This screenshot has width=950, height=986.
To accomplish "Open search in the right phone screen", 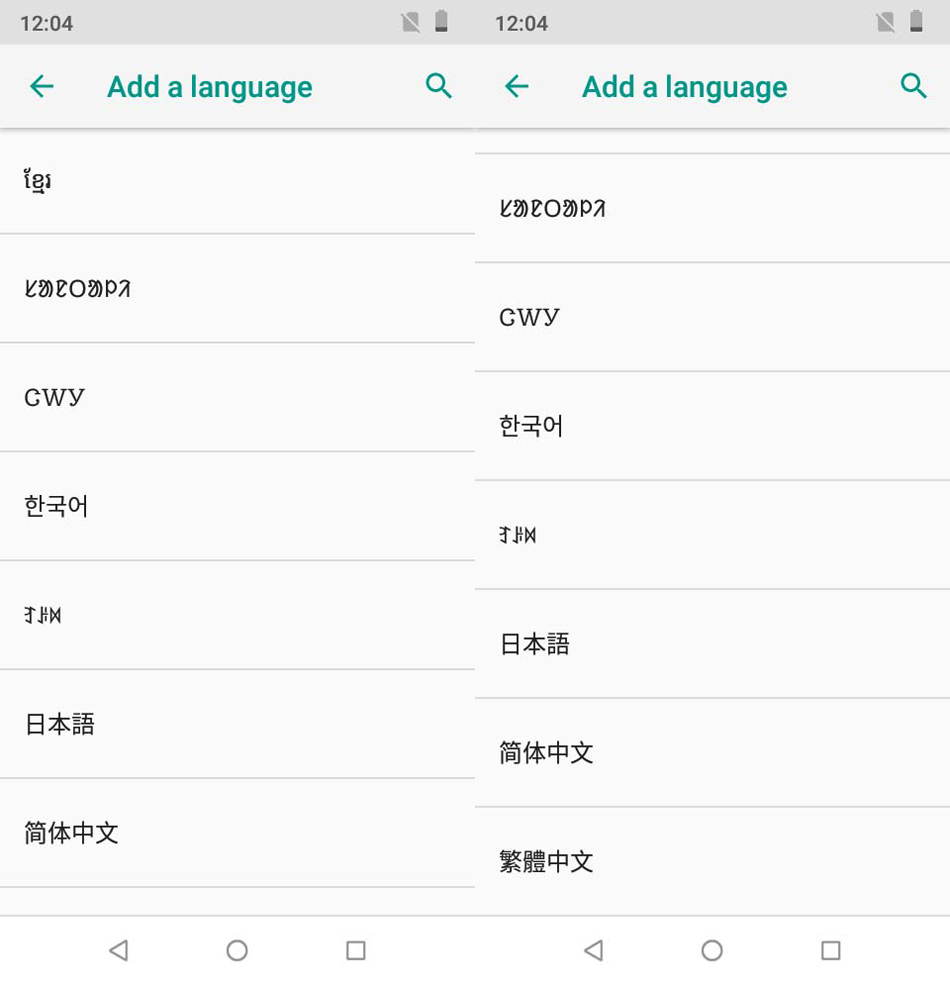I will click(913, 86).
